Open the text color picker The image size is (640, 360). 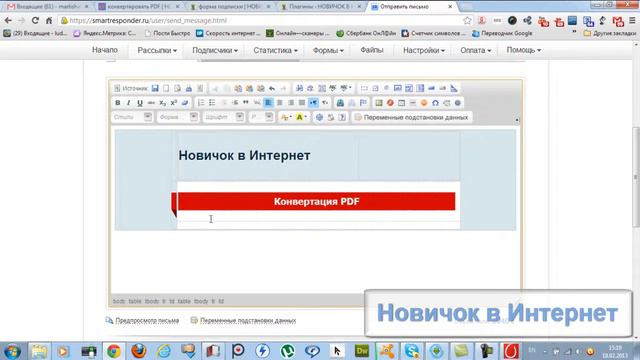point(286,117)
